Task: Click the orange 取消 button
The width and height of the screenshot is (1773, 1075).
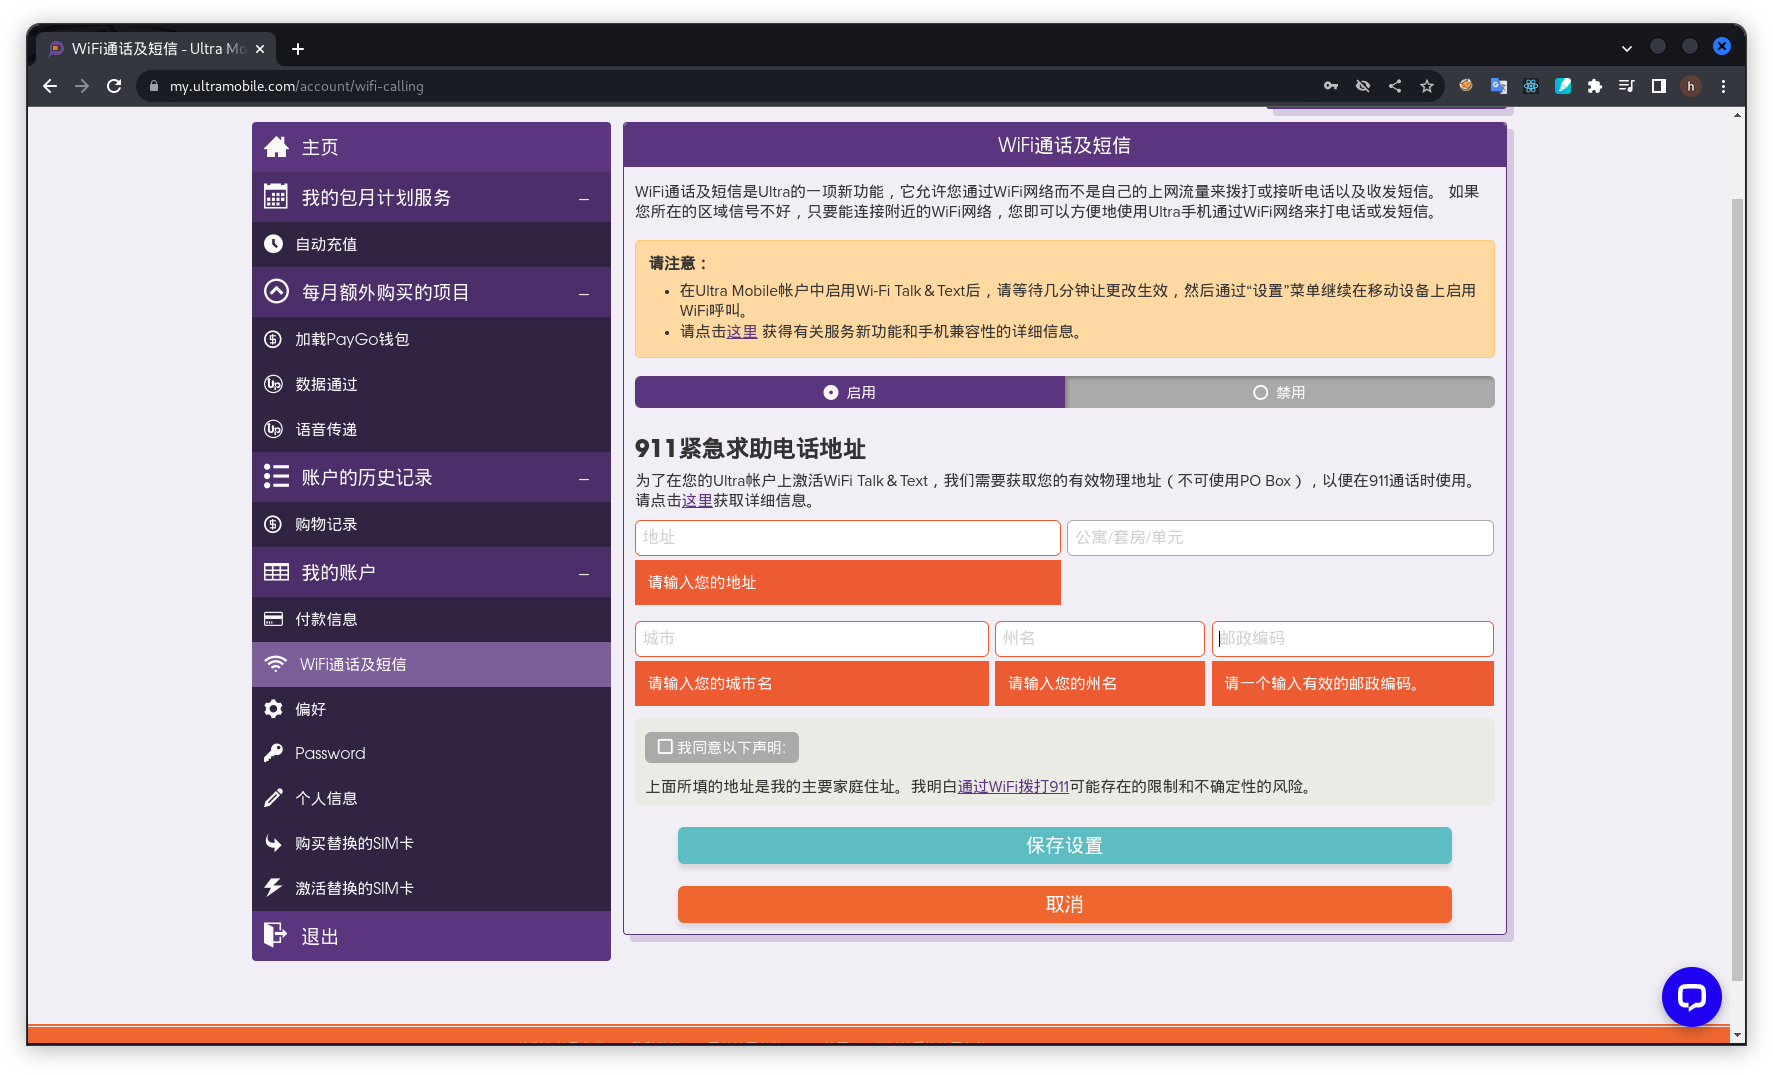Action: point(1064,904)
